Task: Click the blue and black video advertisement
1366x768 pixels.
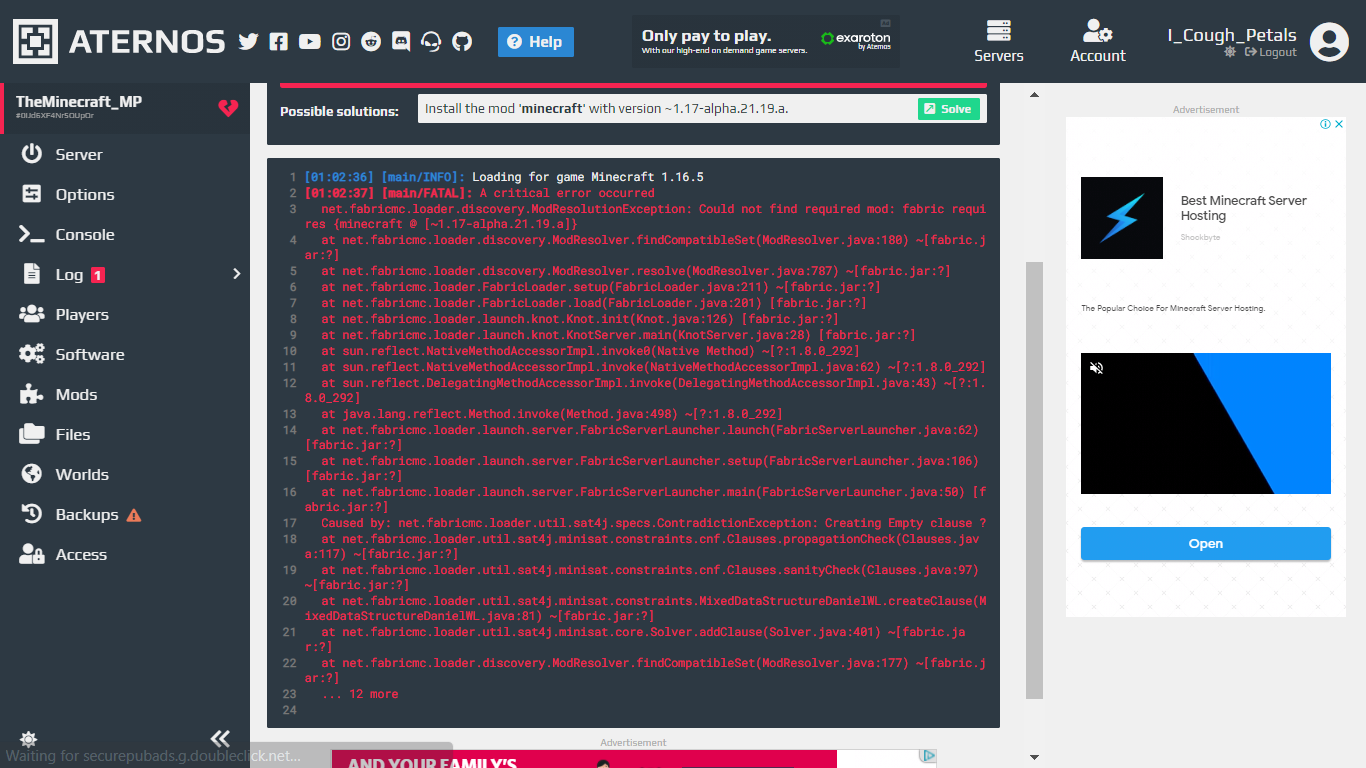Action: click(1206, 423)
